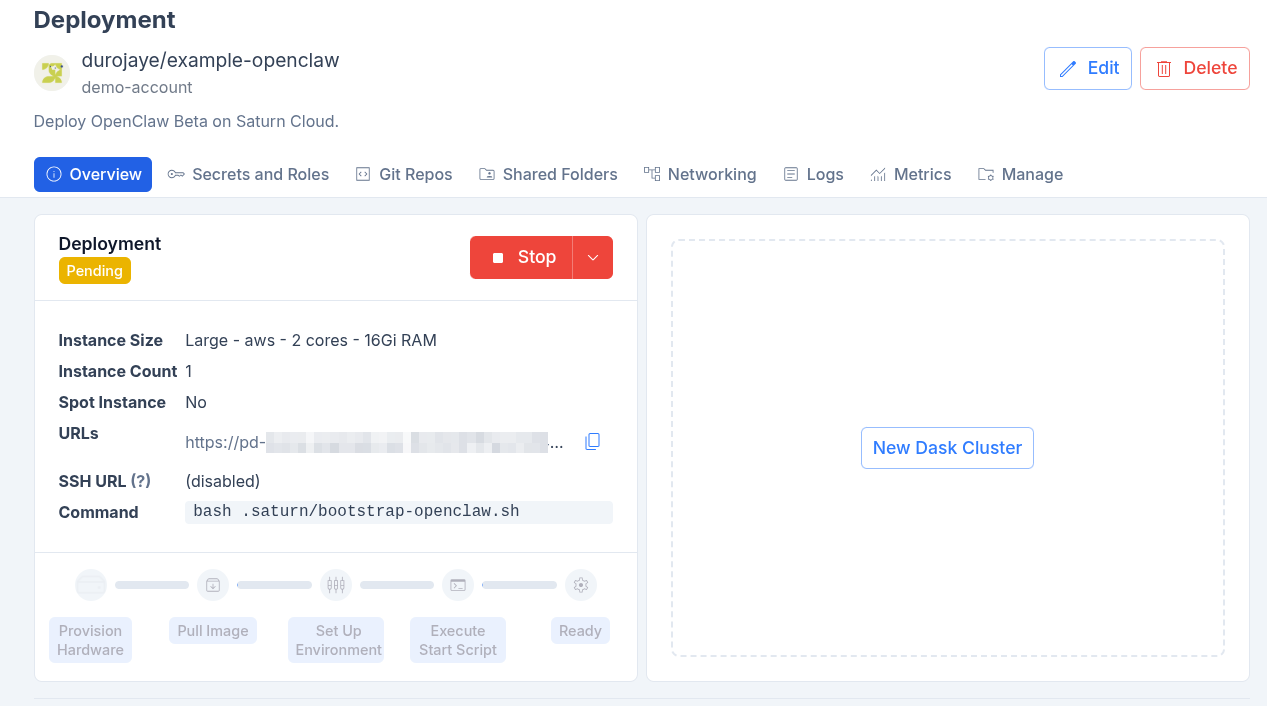The width and height of the screenshot is (1267, 706).
Task: Click the Edit button
Action: tap(1088, 68)
